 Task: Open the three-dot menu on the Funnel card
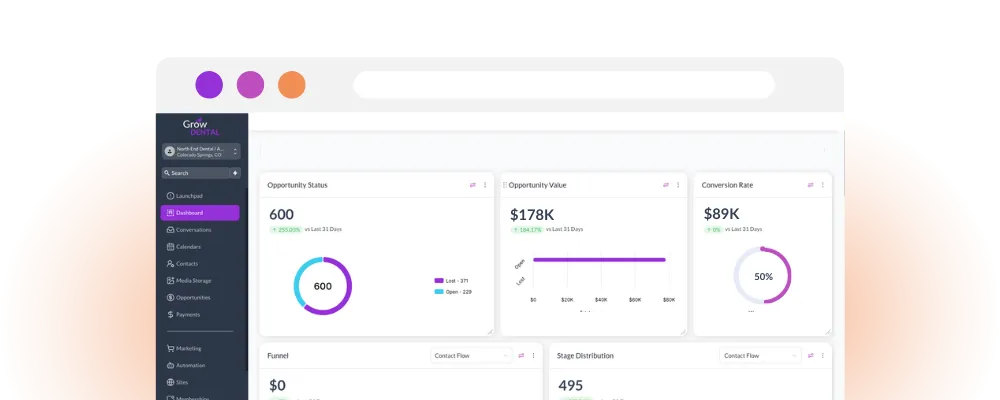point(533,355)
